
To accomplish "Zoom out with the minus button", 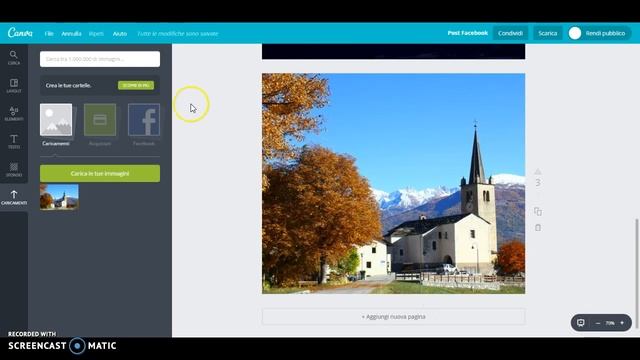I will click(598, 323).
